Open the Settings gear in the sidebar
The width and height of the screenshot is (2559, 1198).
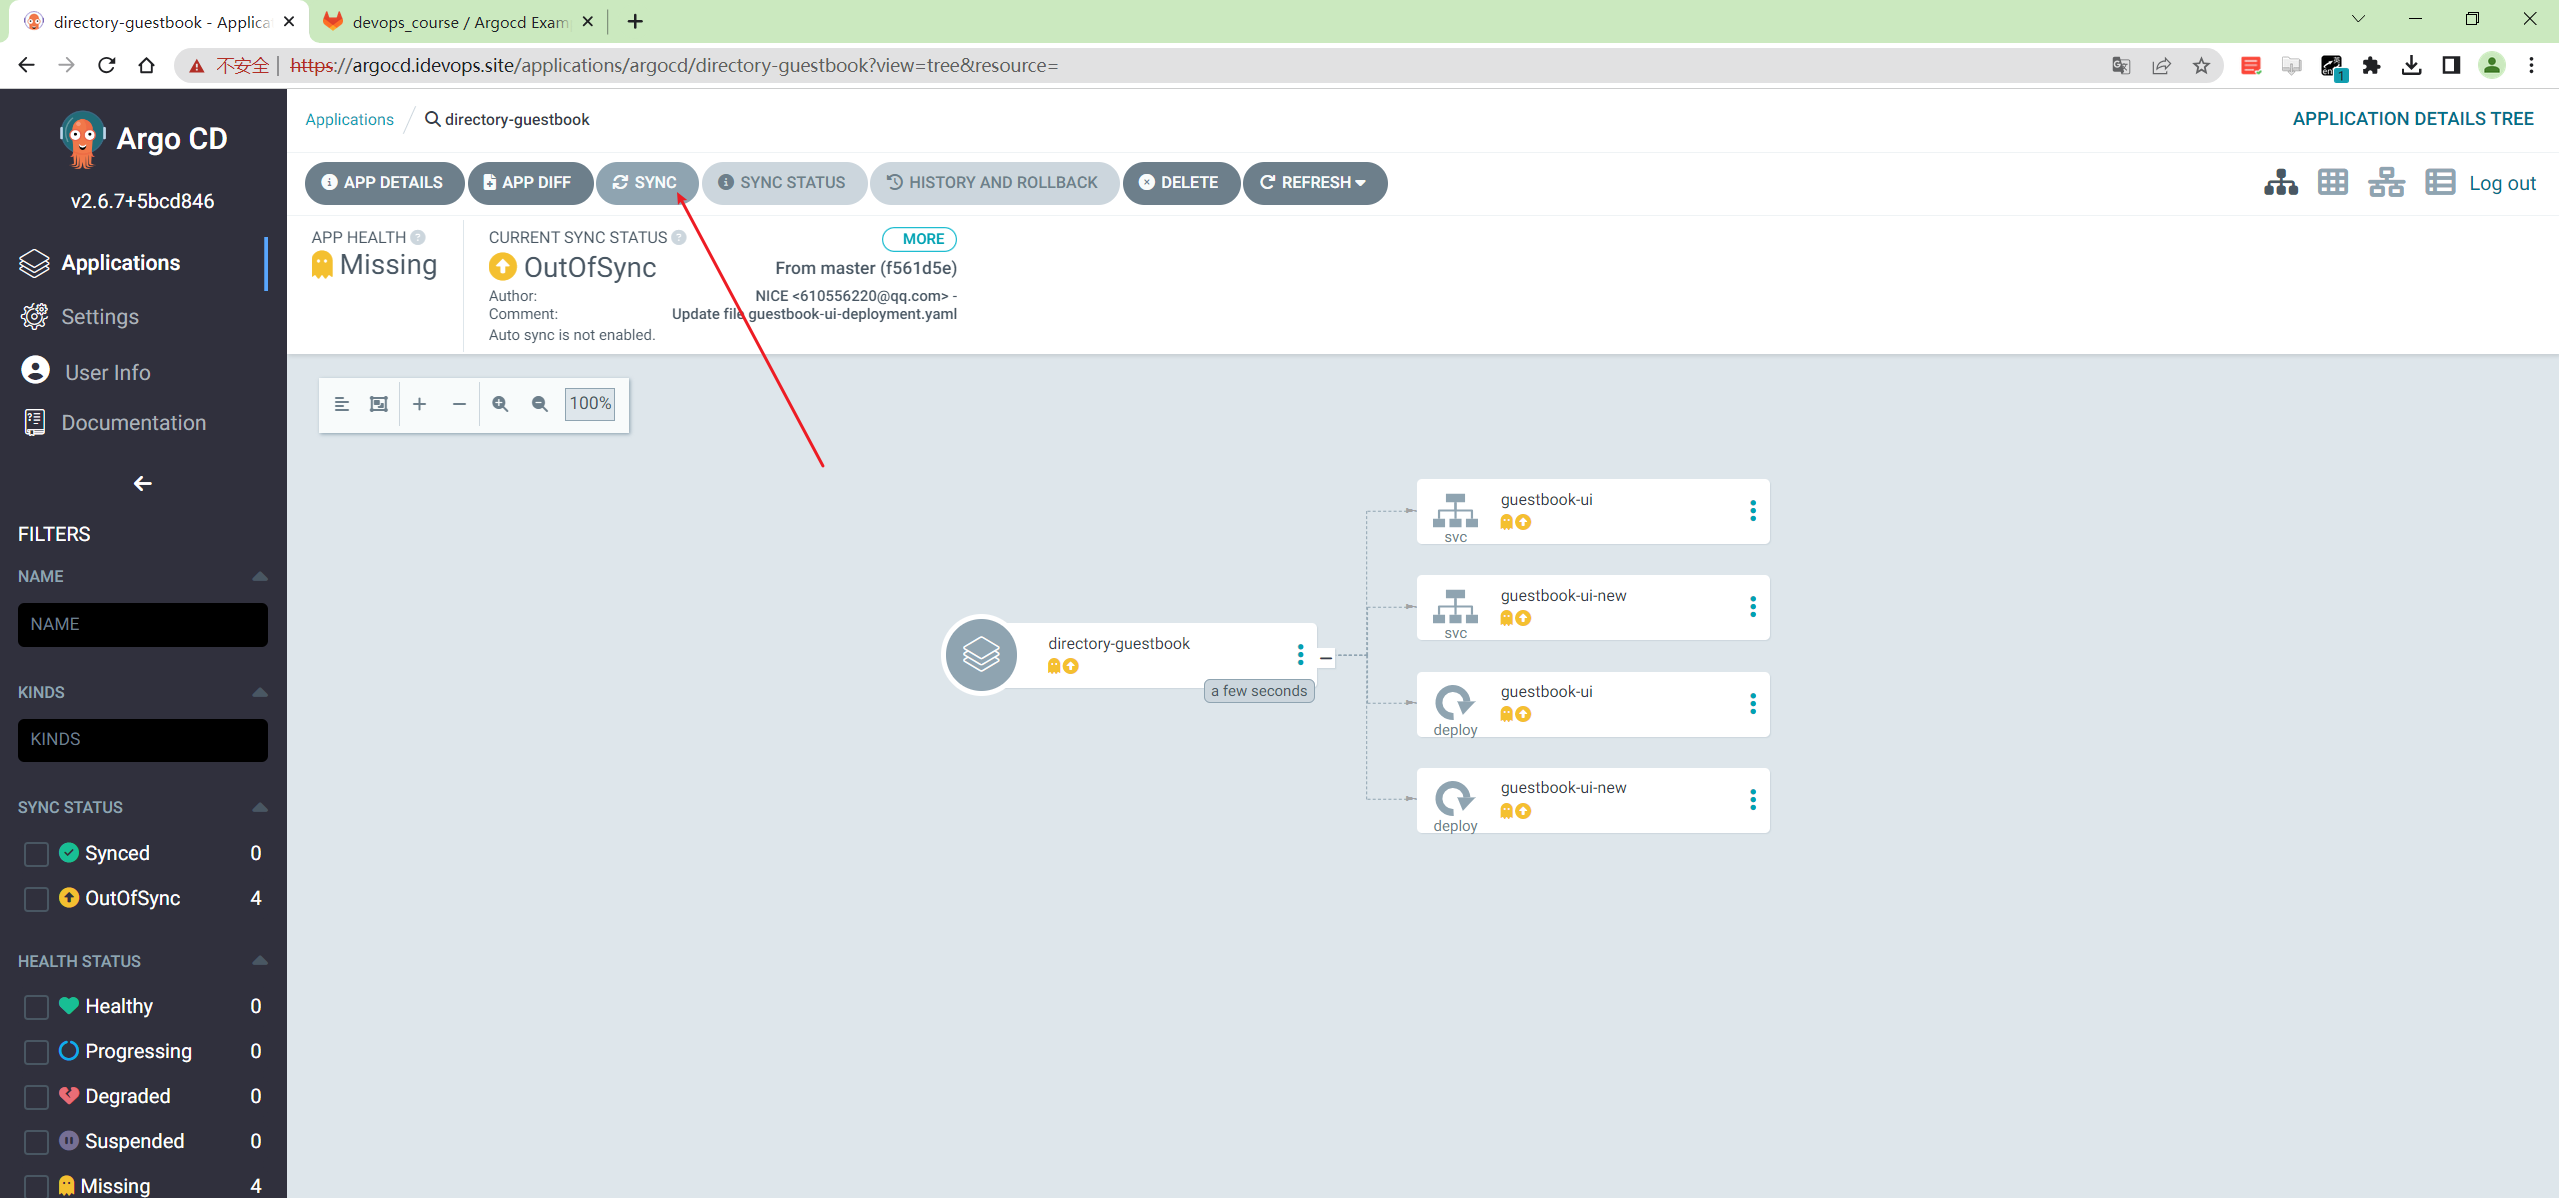(35, 316)
